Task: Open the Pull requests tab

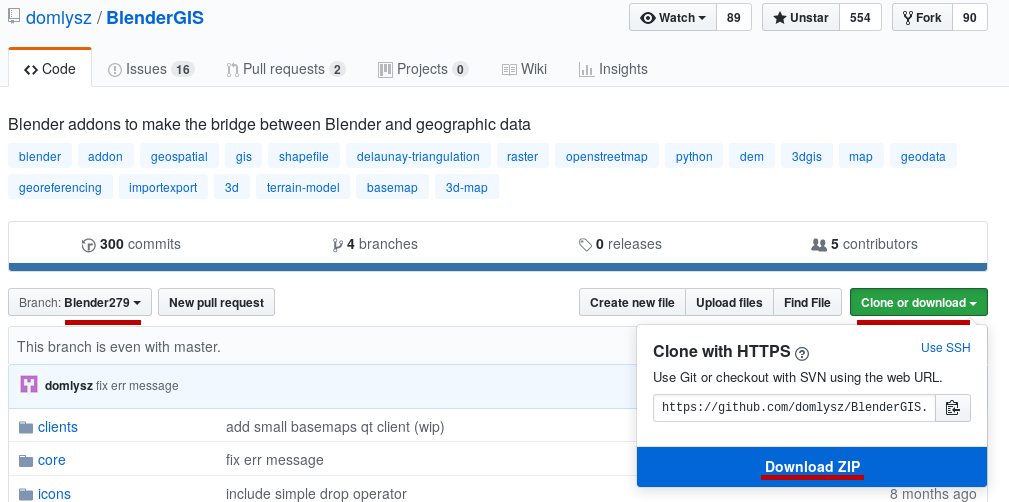Action: (x=286, y=69)
